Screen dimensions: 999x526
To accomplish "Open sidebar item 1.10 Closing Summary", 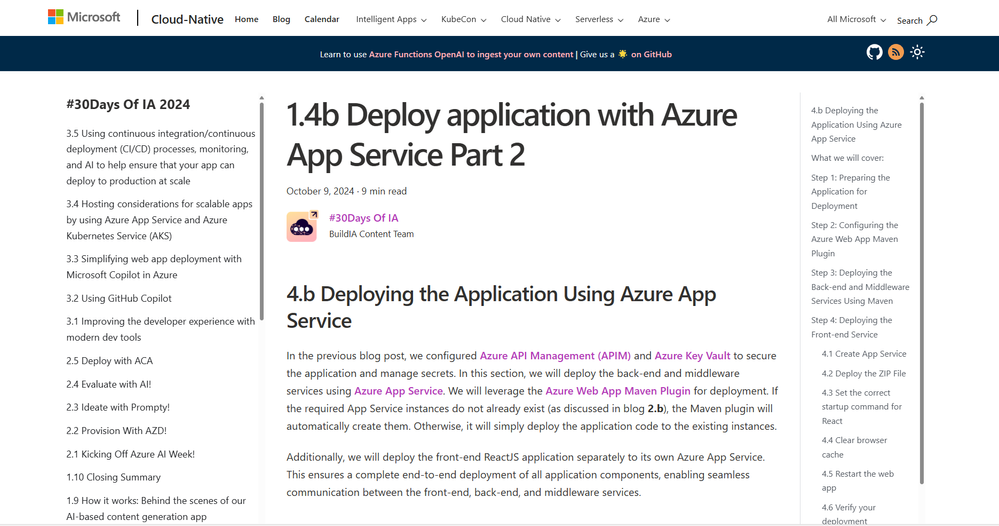I will pos(113,477).
